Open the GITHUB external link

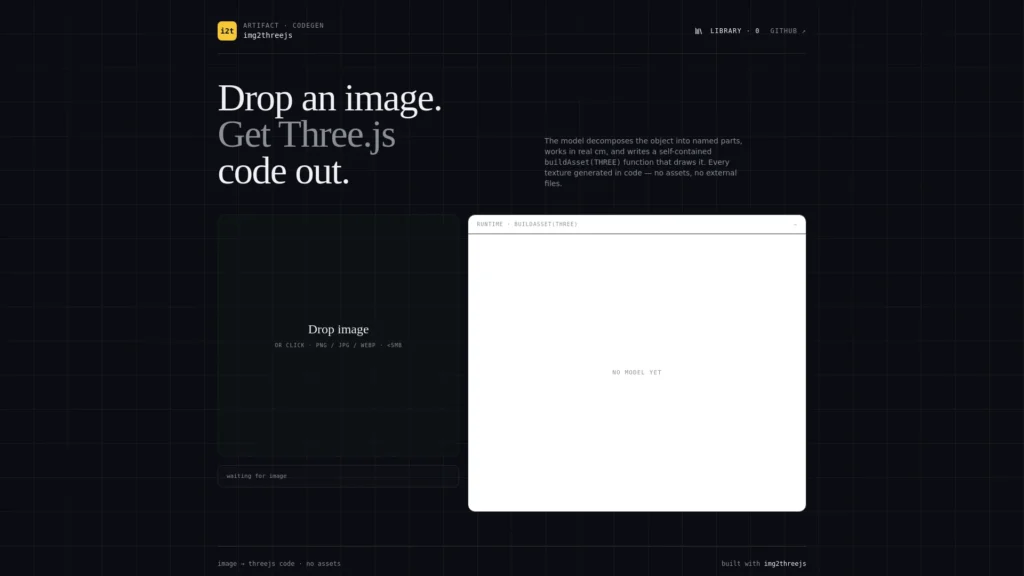pyautogui.click(x=788, y=31)
